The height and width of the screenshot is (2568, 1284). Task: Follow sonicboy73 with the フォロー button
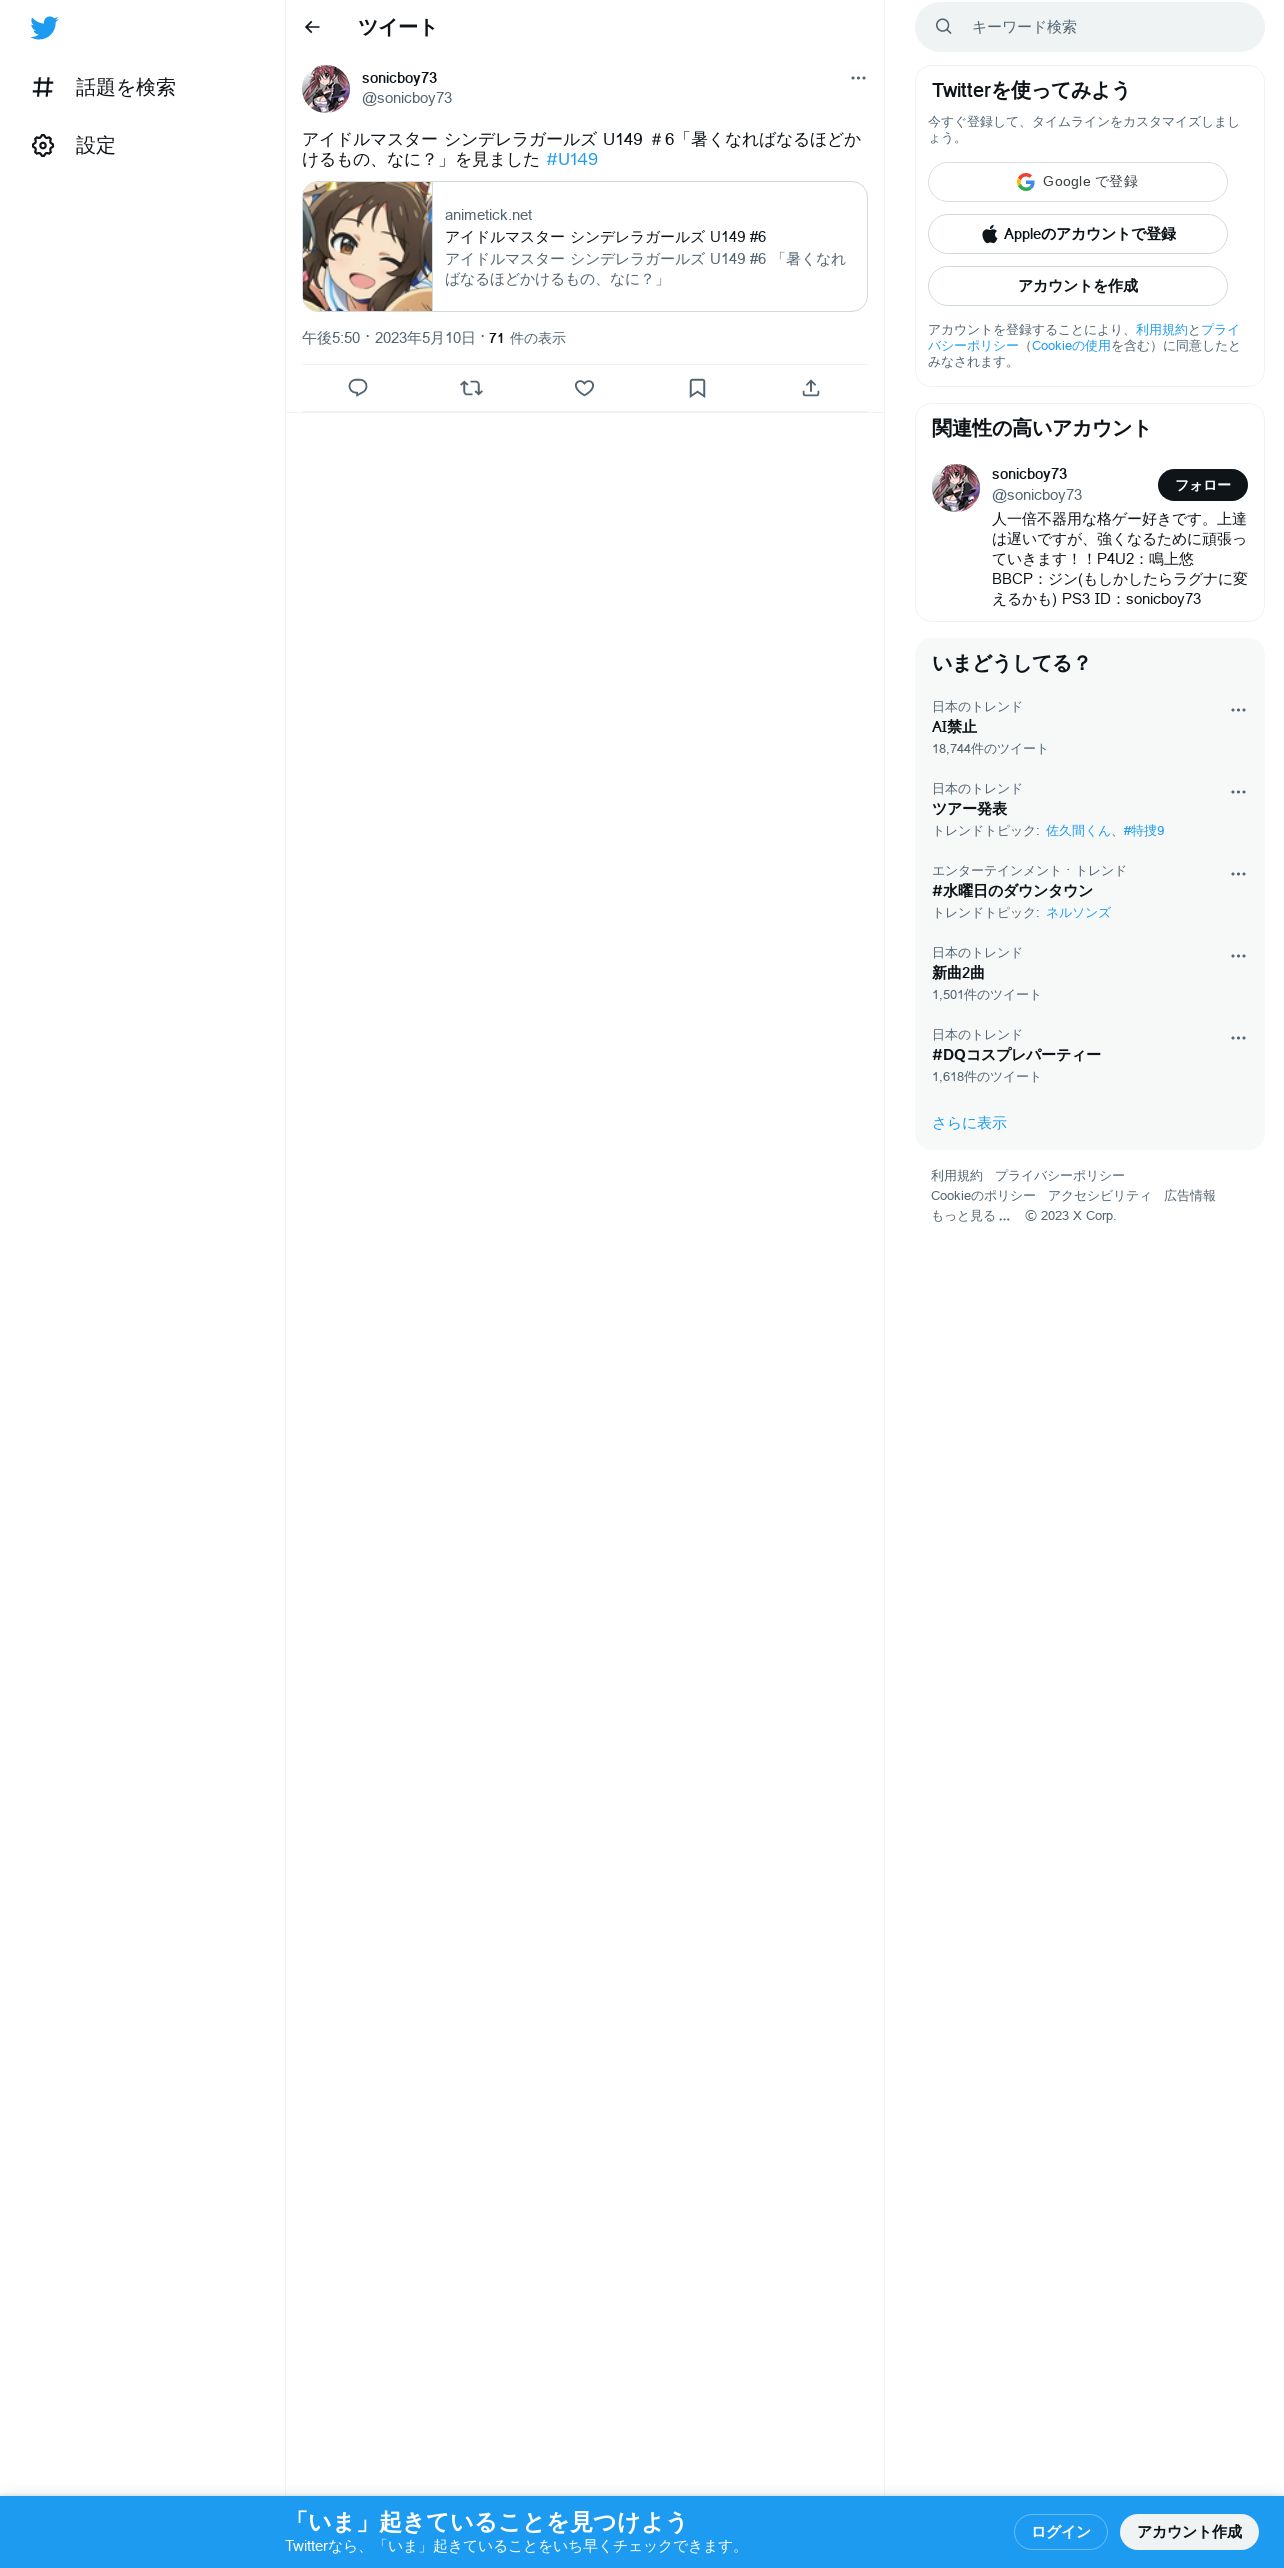tap(1202, 485)
